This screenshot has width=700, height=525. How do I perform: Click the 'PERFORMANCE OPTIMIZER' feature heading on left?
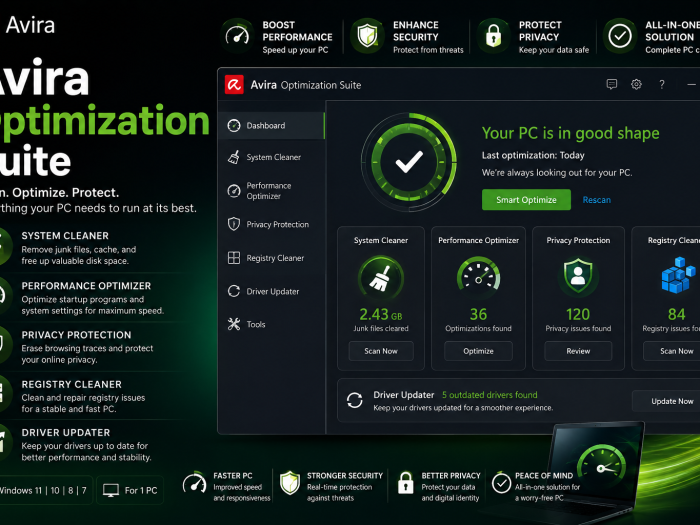click(x=86, y=286)
